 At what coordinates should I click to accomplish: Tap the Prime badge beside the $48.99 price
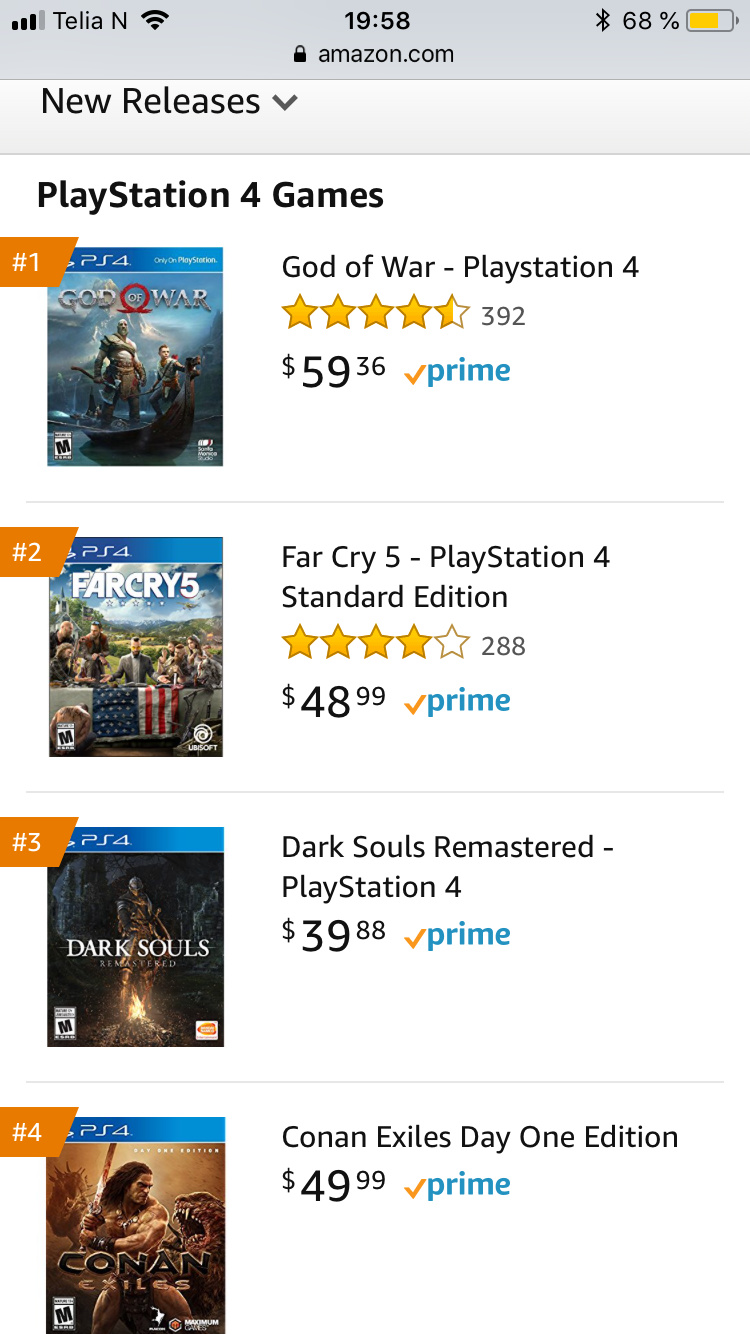pos(457,702)
